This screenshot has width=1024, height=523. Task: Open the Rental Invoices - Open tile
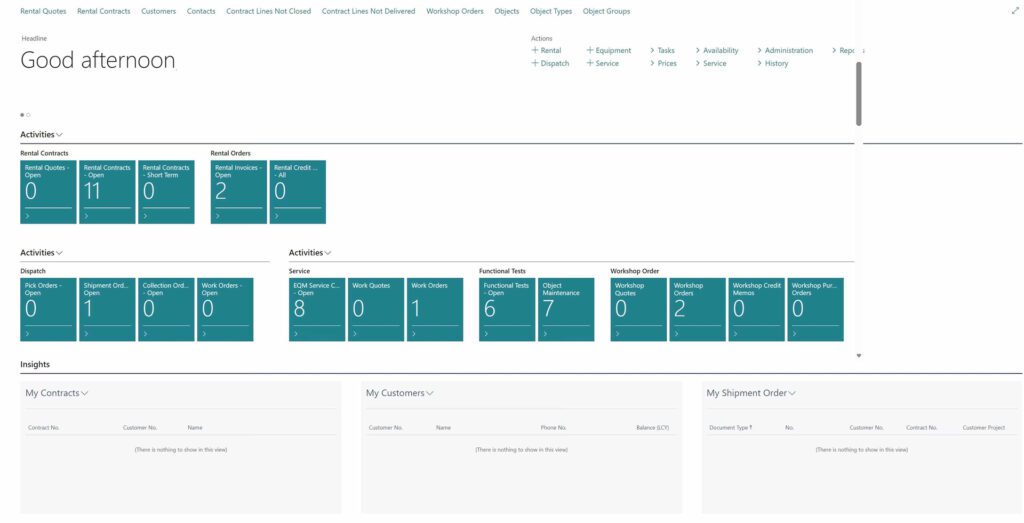(238, 192)
